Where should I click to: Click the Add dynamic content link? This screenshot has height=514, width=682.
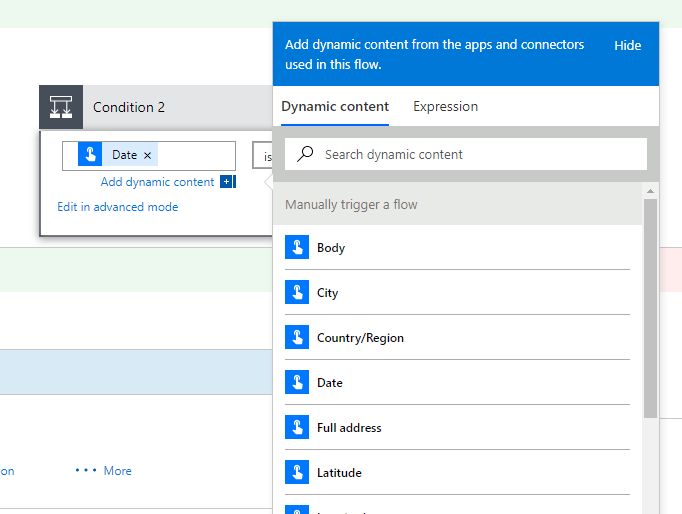(157, 182)
